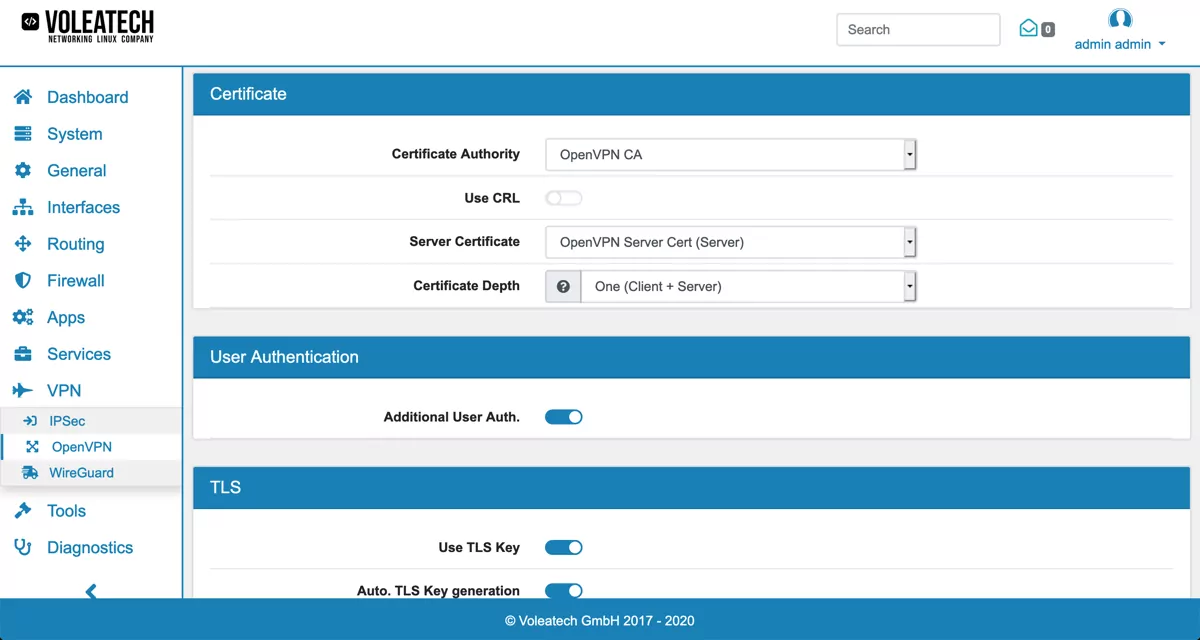The height and width of the screenshot is (640, 1200).
Task: Toggle Auto. TLS Key generation
Action: [563, 590]
